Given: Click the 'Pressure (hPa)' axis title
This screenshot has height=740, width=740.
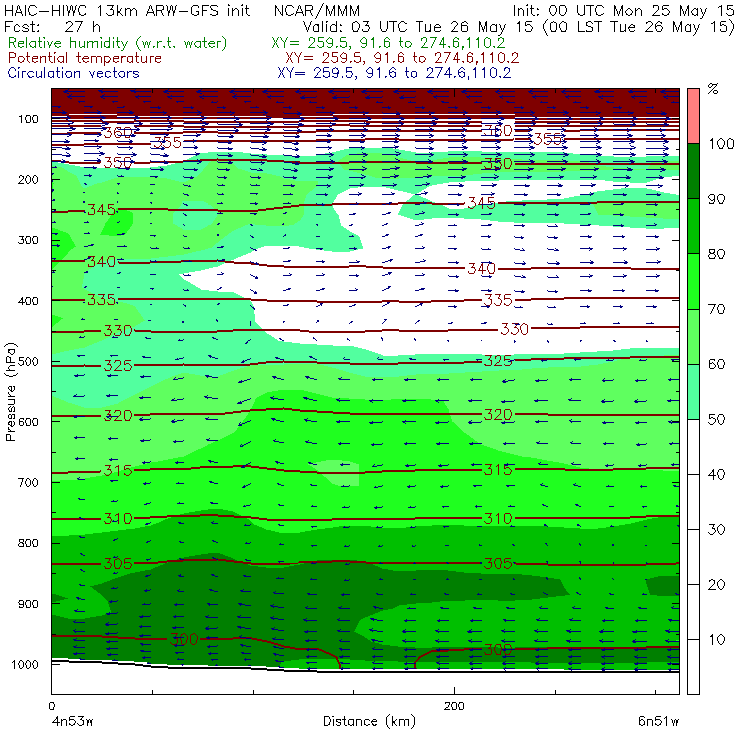Looking at the screenshot, I should (10, 392).
